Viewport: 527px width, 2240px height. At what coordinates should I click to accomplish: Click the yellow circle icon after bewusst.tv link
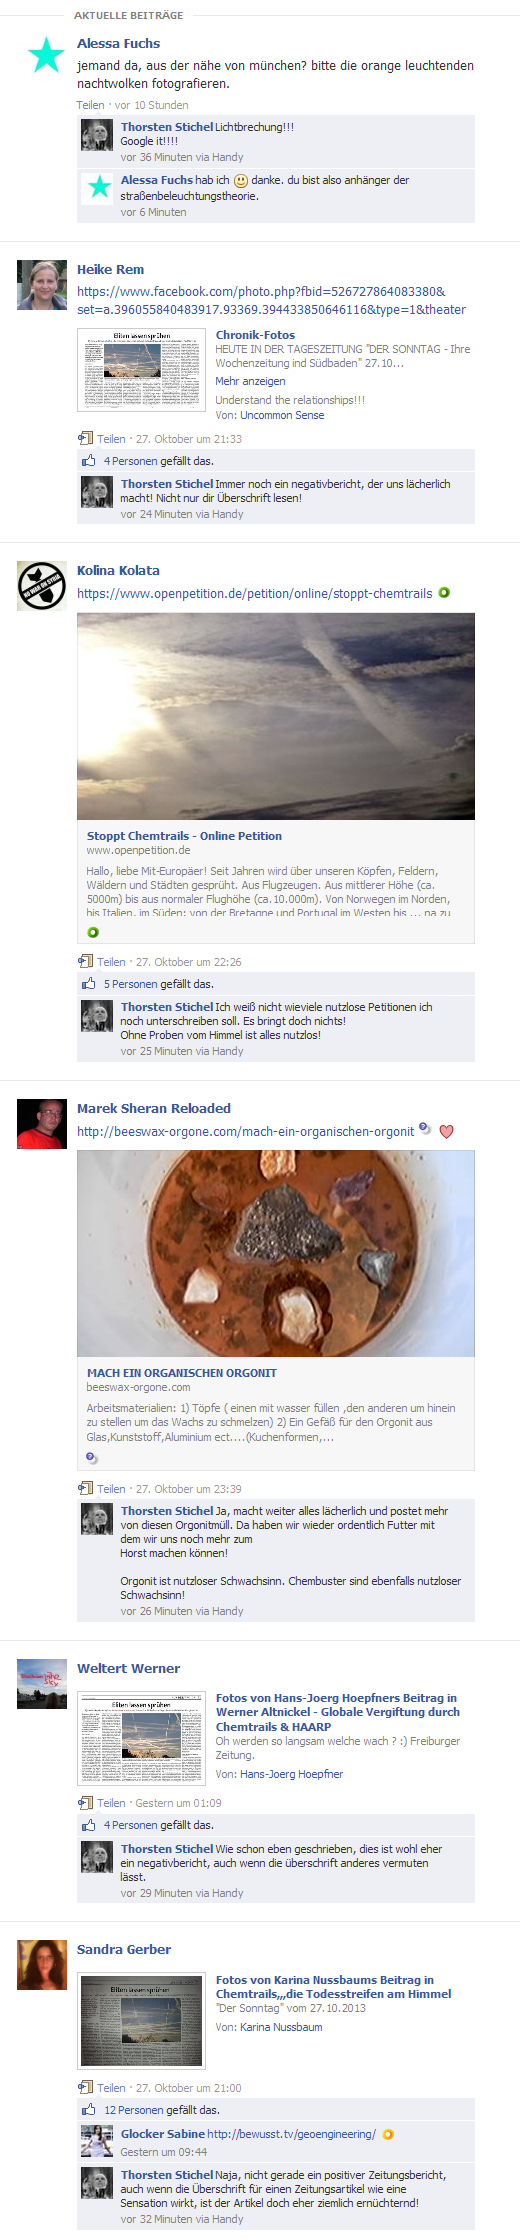click(388, 2135)
